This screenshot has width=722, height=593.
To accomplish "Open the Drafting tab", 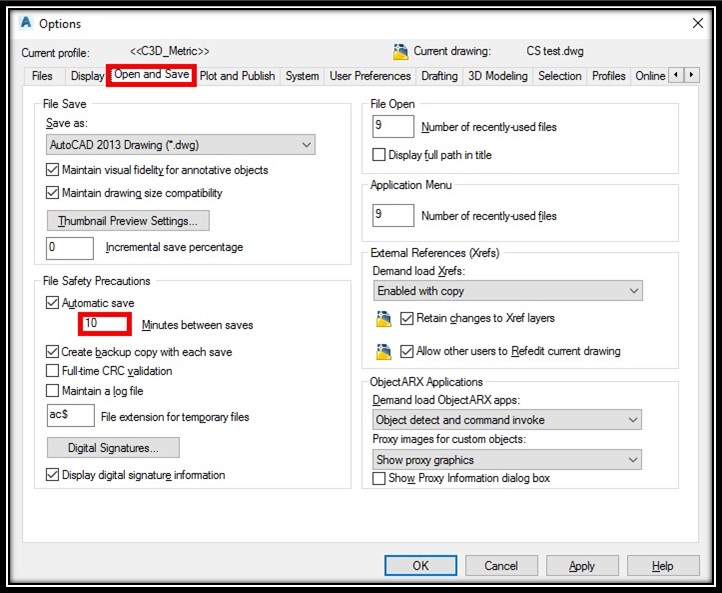I will click(440, 76).
